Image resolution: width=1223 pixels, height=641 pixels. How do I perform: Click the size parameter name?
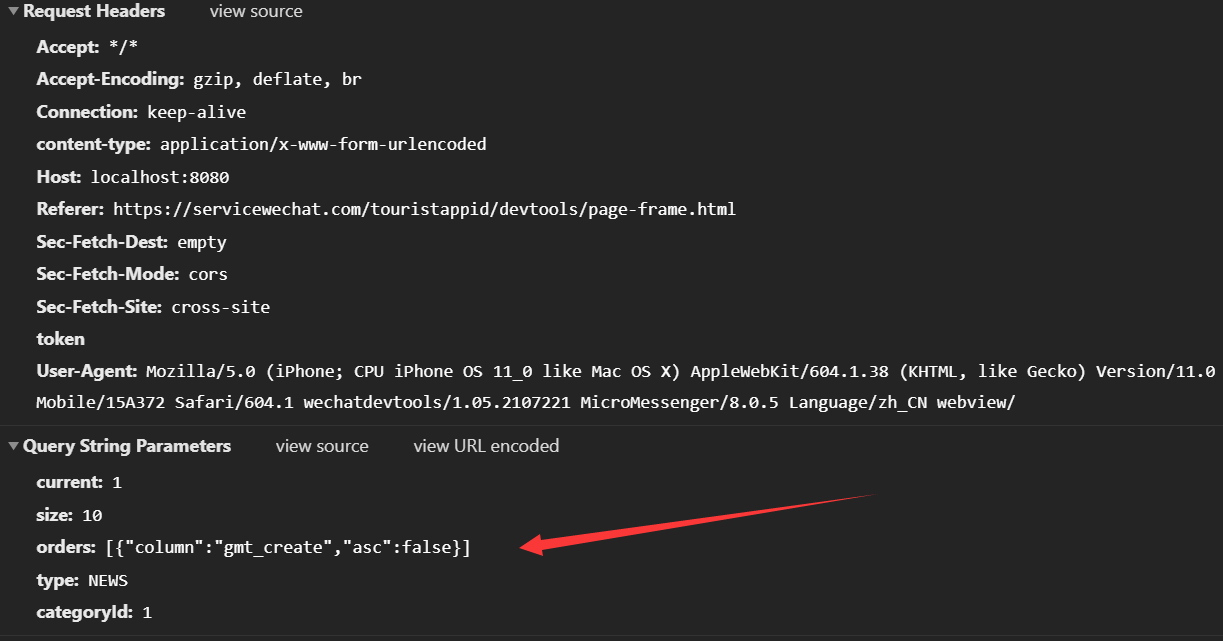[x=54, y=515]
